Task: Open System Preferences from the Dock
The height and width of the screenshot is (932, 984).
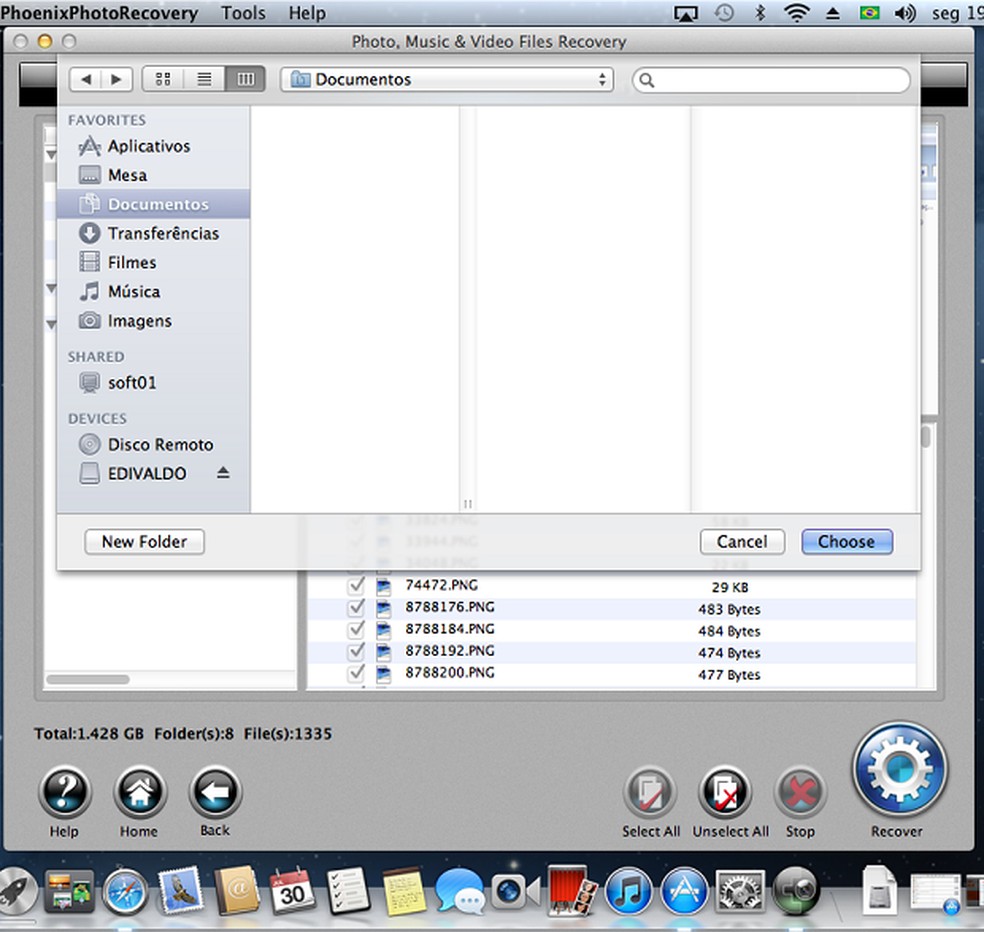Action: click(741, 892)
